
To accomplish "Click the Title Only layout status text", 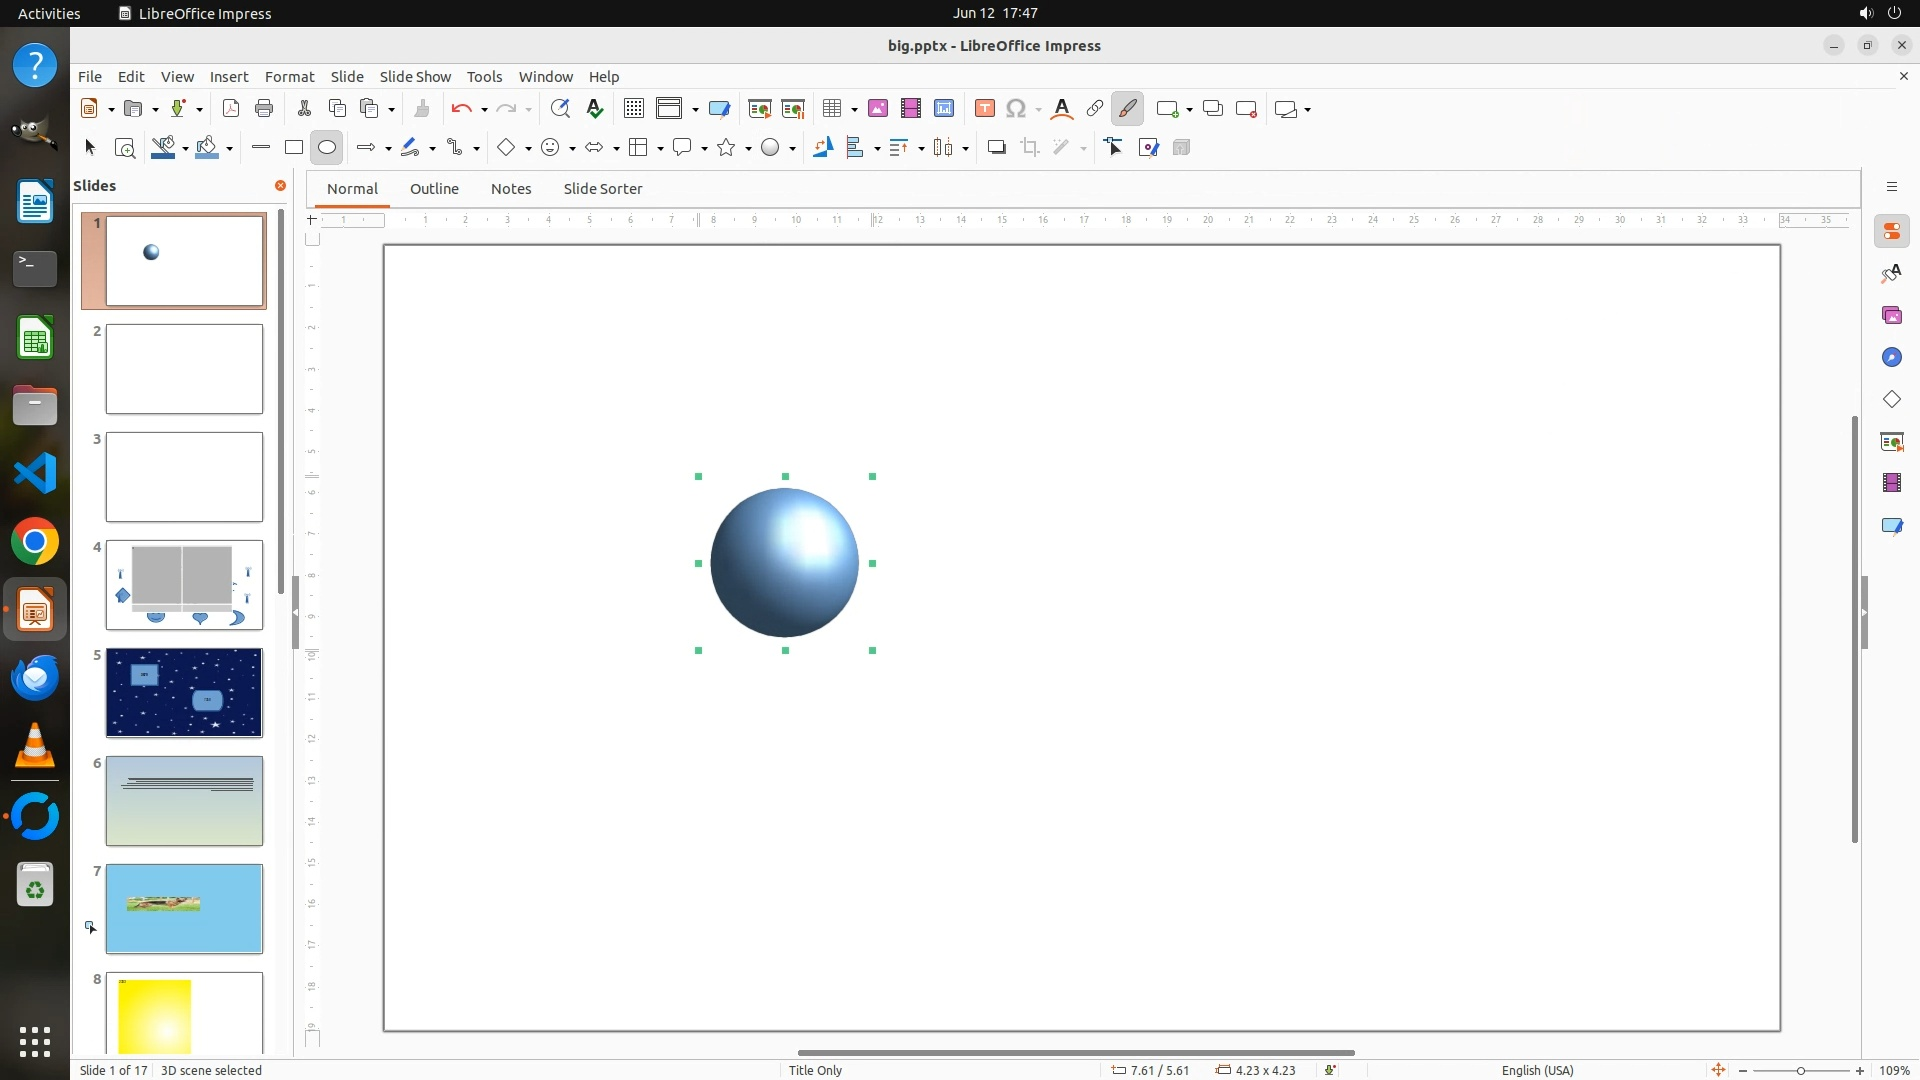I will pos(815,1070).
